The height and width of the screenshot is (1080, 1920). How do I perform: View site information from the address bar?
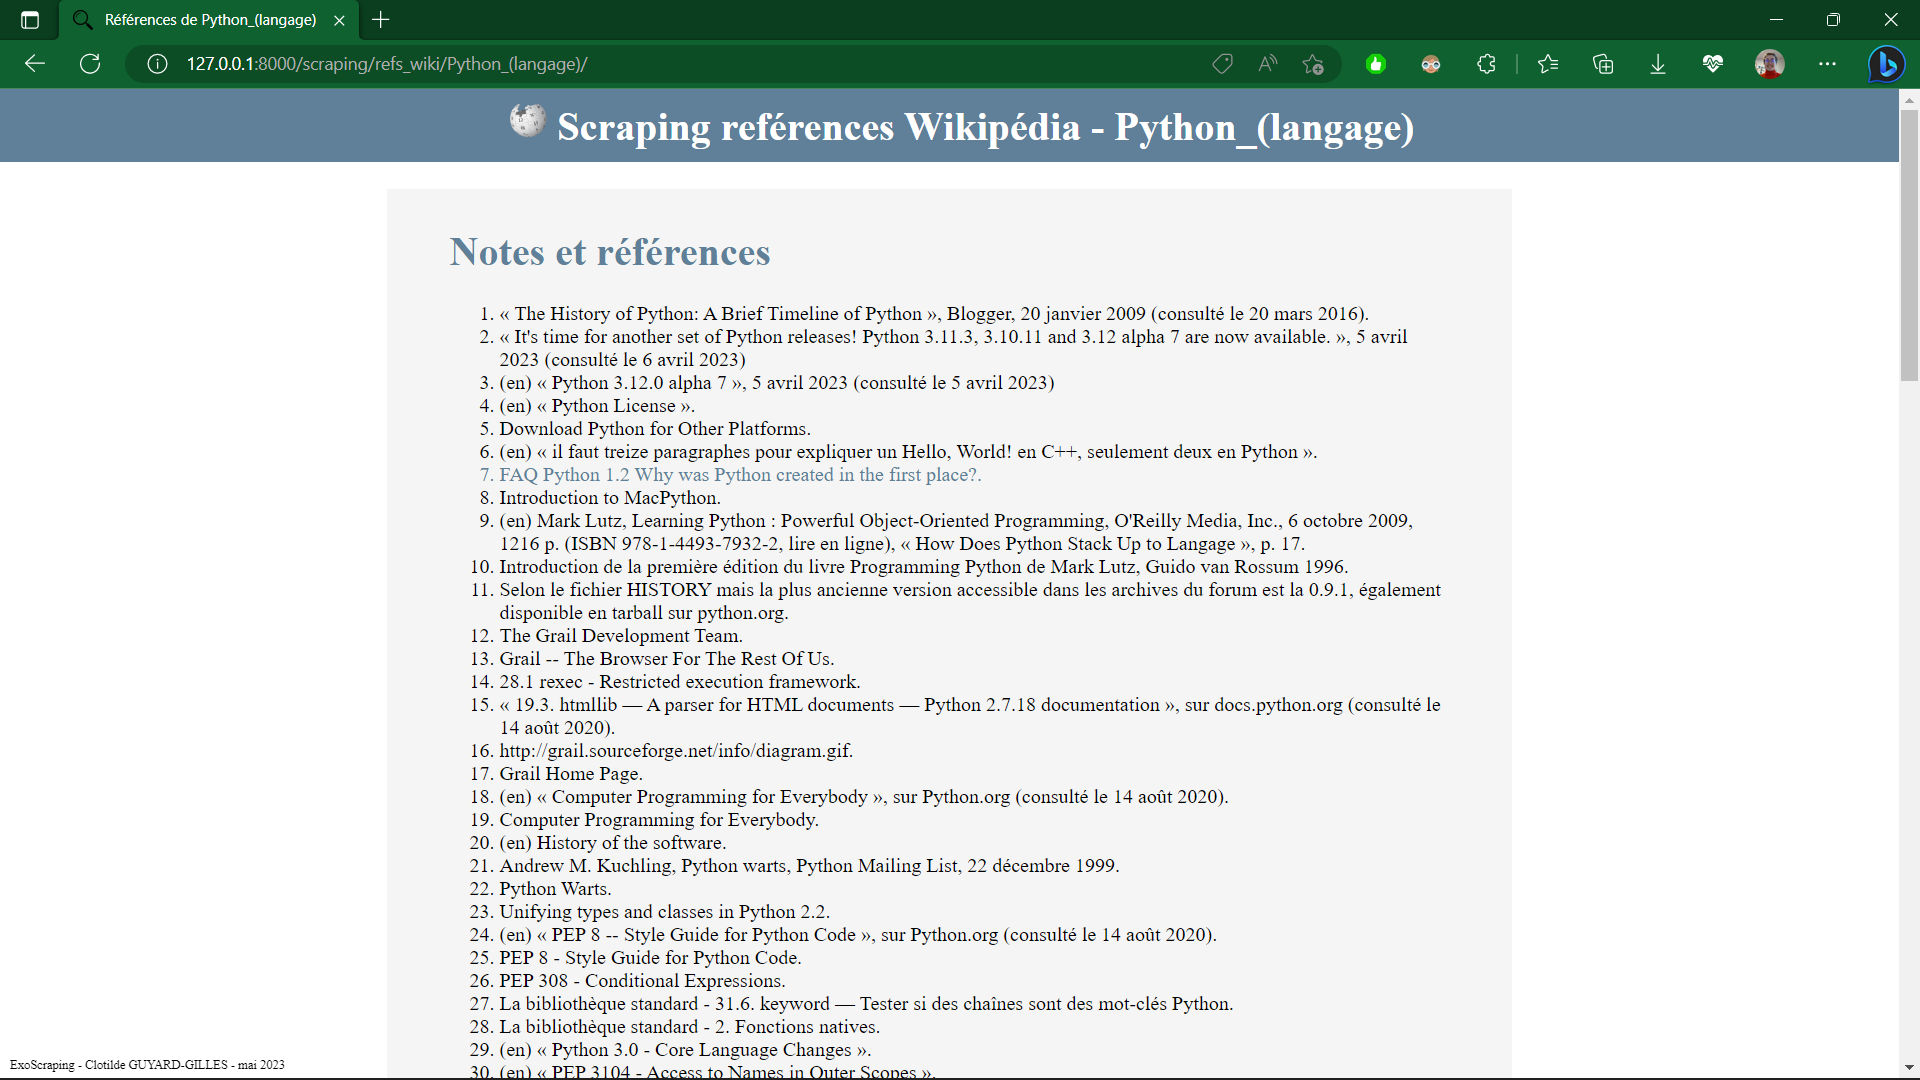click(156, 64)
